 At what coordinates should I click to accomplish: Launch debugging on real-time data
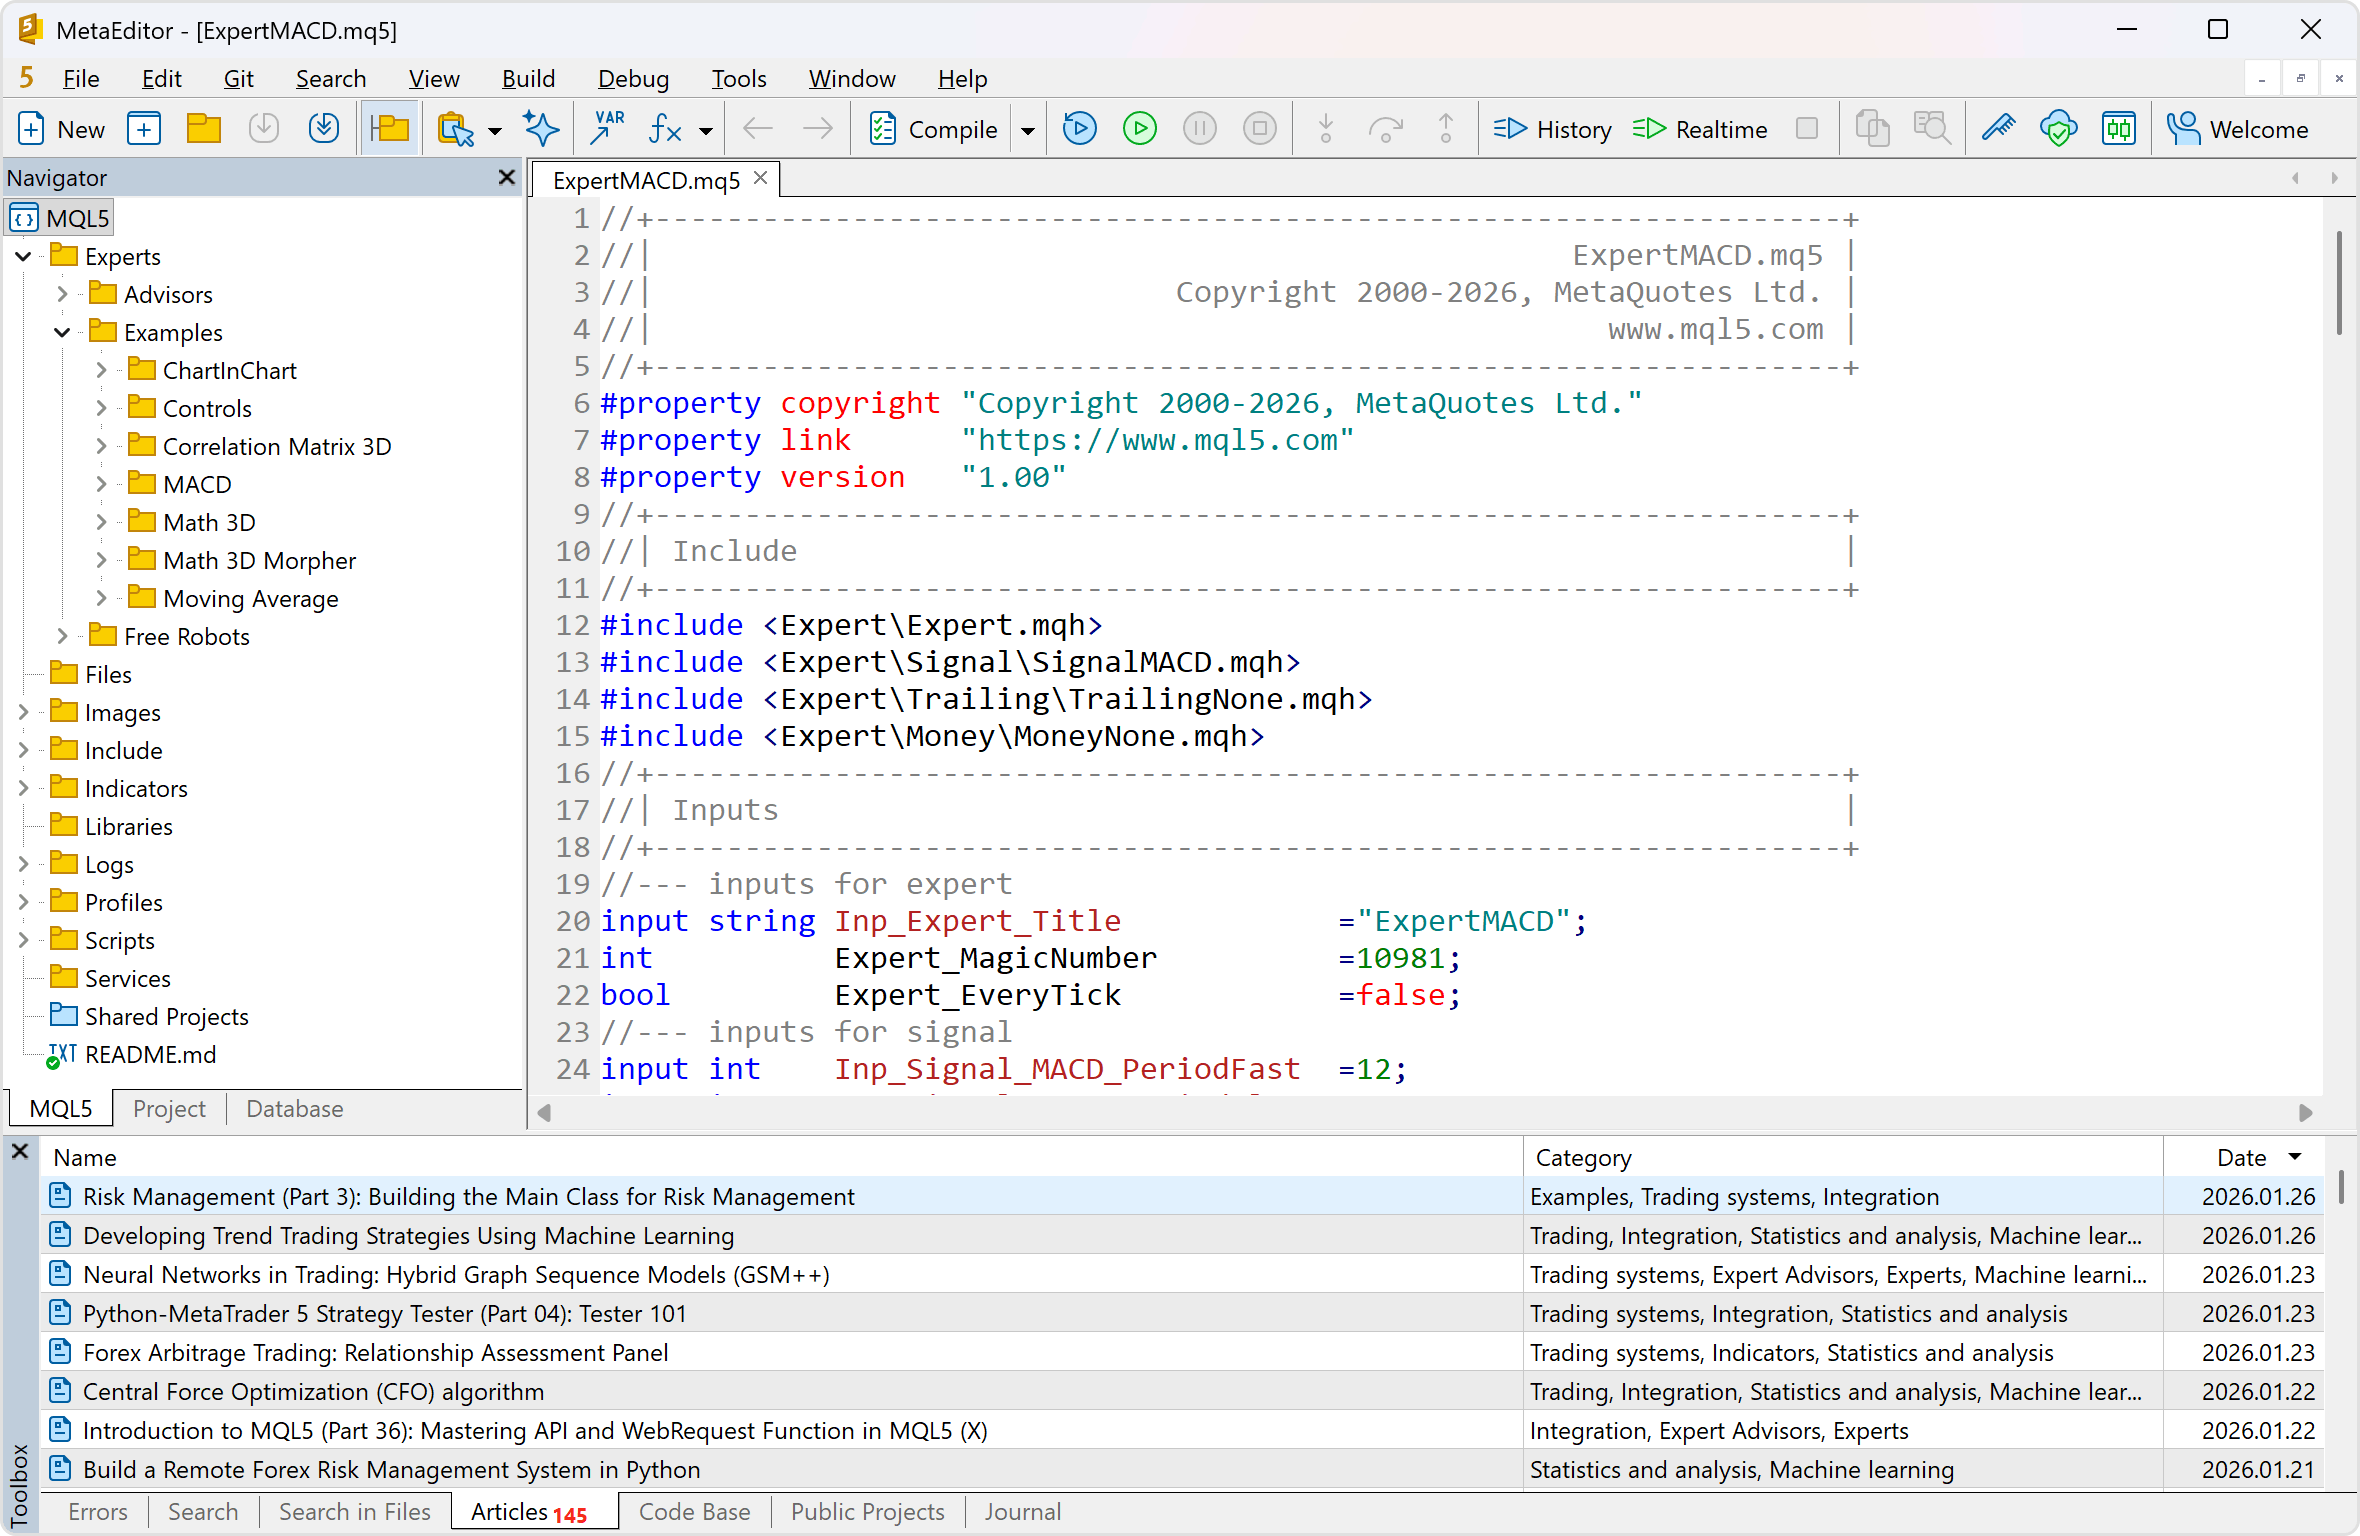point(1139,128)
